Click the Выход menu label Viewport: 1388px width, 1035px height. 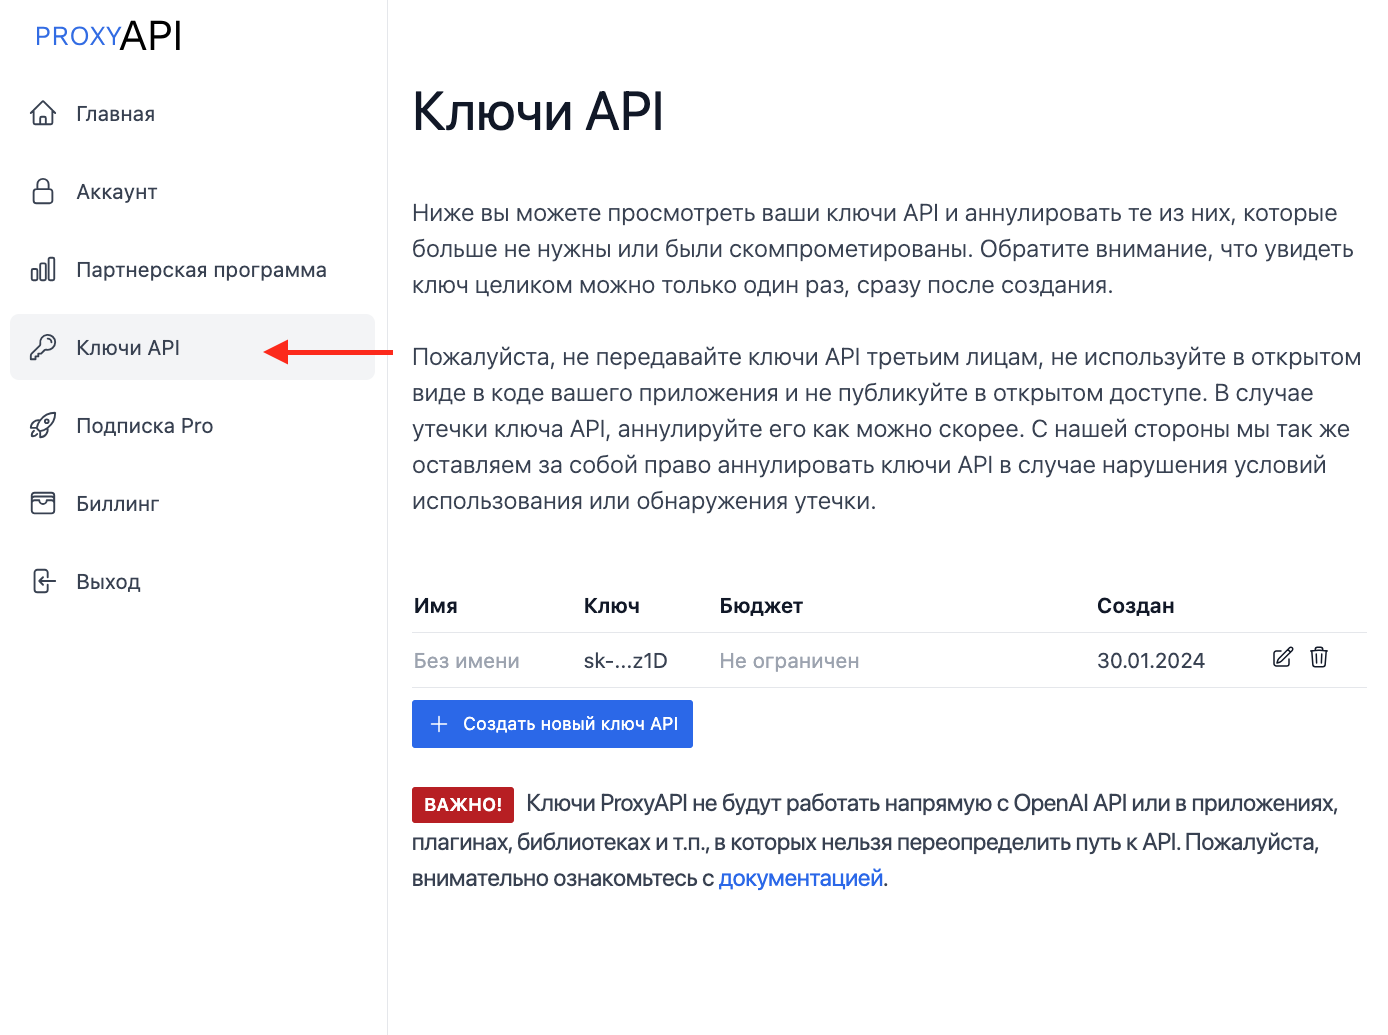(x=108, y=582)
